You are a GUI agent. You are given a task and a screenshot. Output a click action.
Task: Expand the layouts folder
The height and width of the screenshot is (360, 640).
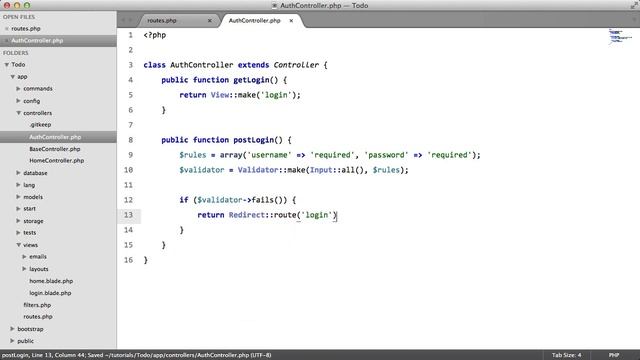click(x=24, y=269)
